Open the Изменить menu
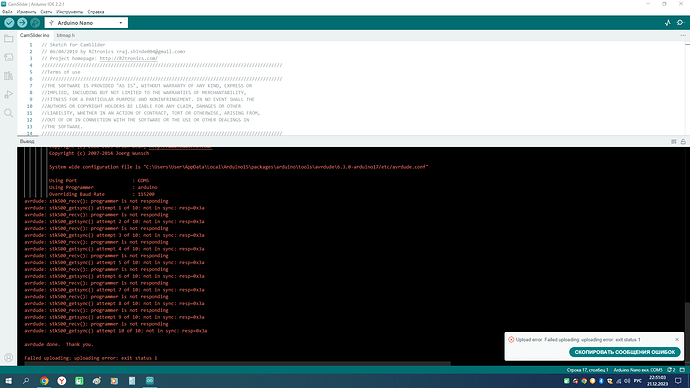The height and width of the screenshot is (388, 690). click(x=26, y=12)
